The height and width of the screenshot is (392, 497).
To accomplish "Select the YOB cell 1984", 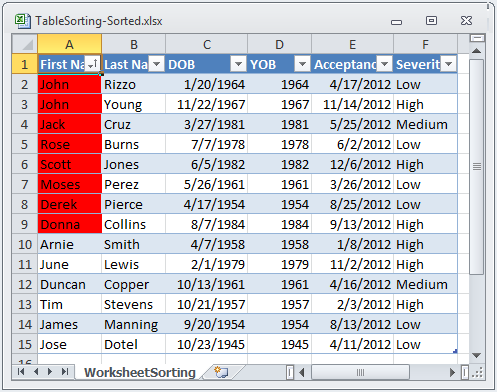I will (279, 224).
